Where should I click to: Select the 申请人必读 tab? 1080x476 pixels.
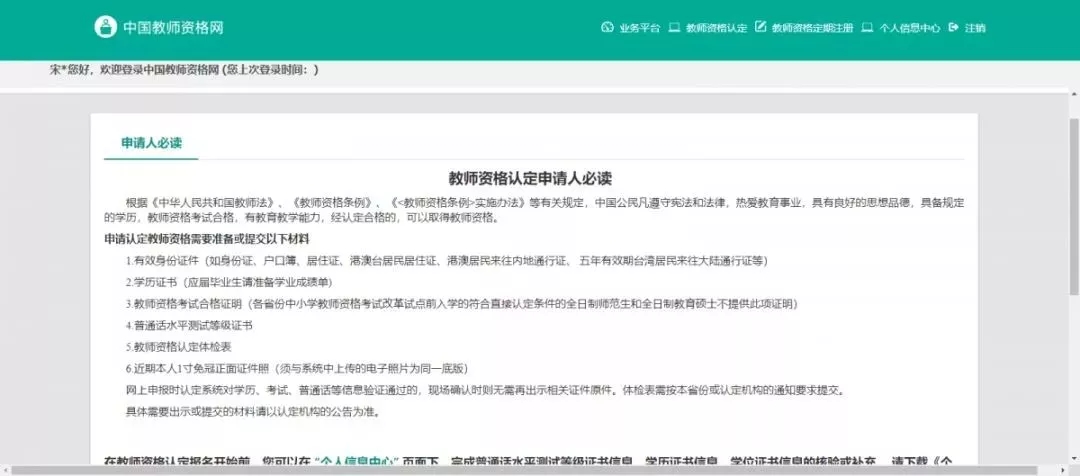(152, 143)
